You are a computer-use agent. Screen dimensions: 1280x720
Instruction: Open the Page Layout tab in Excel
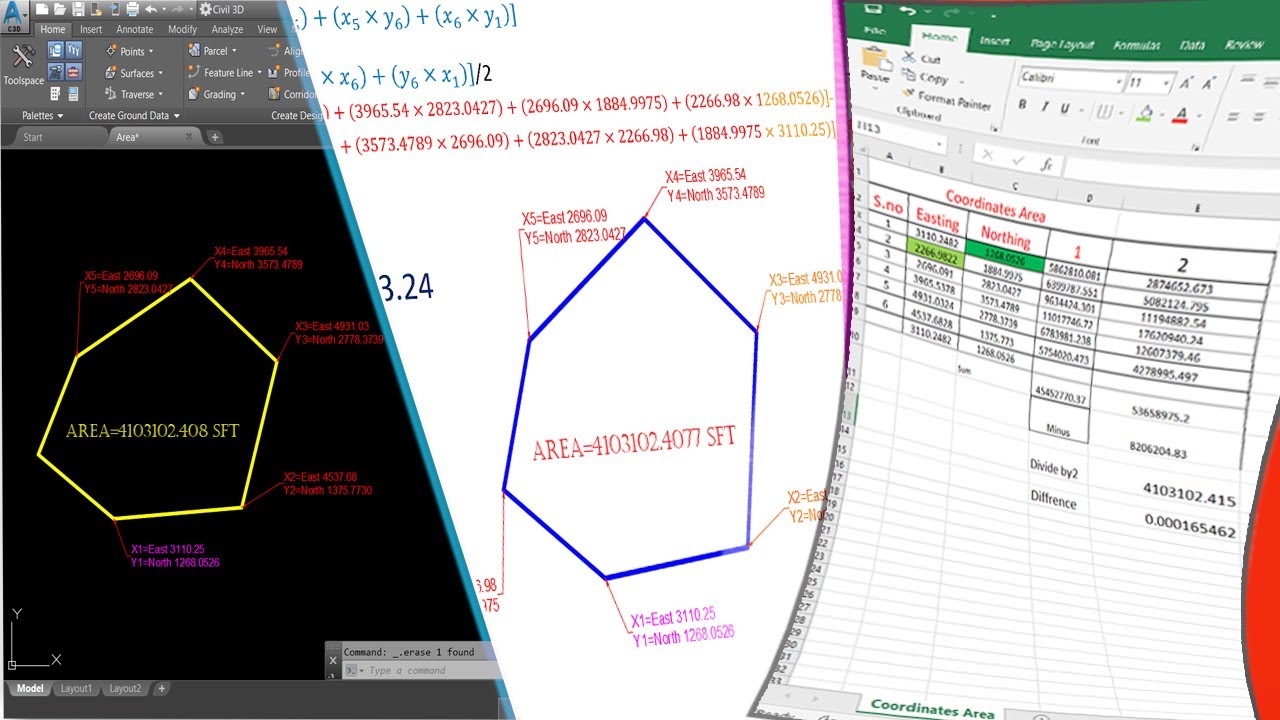[1062, 44]
